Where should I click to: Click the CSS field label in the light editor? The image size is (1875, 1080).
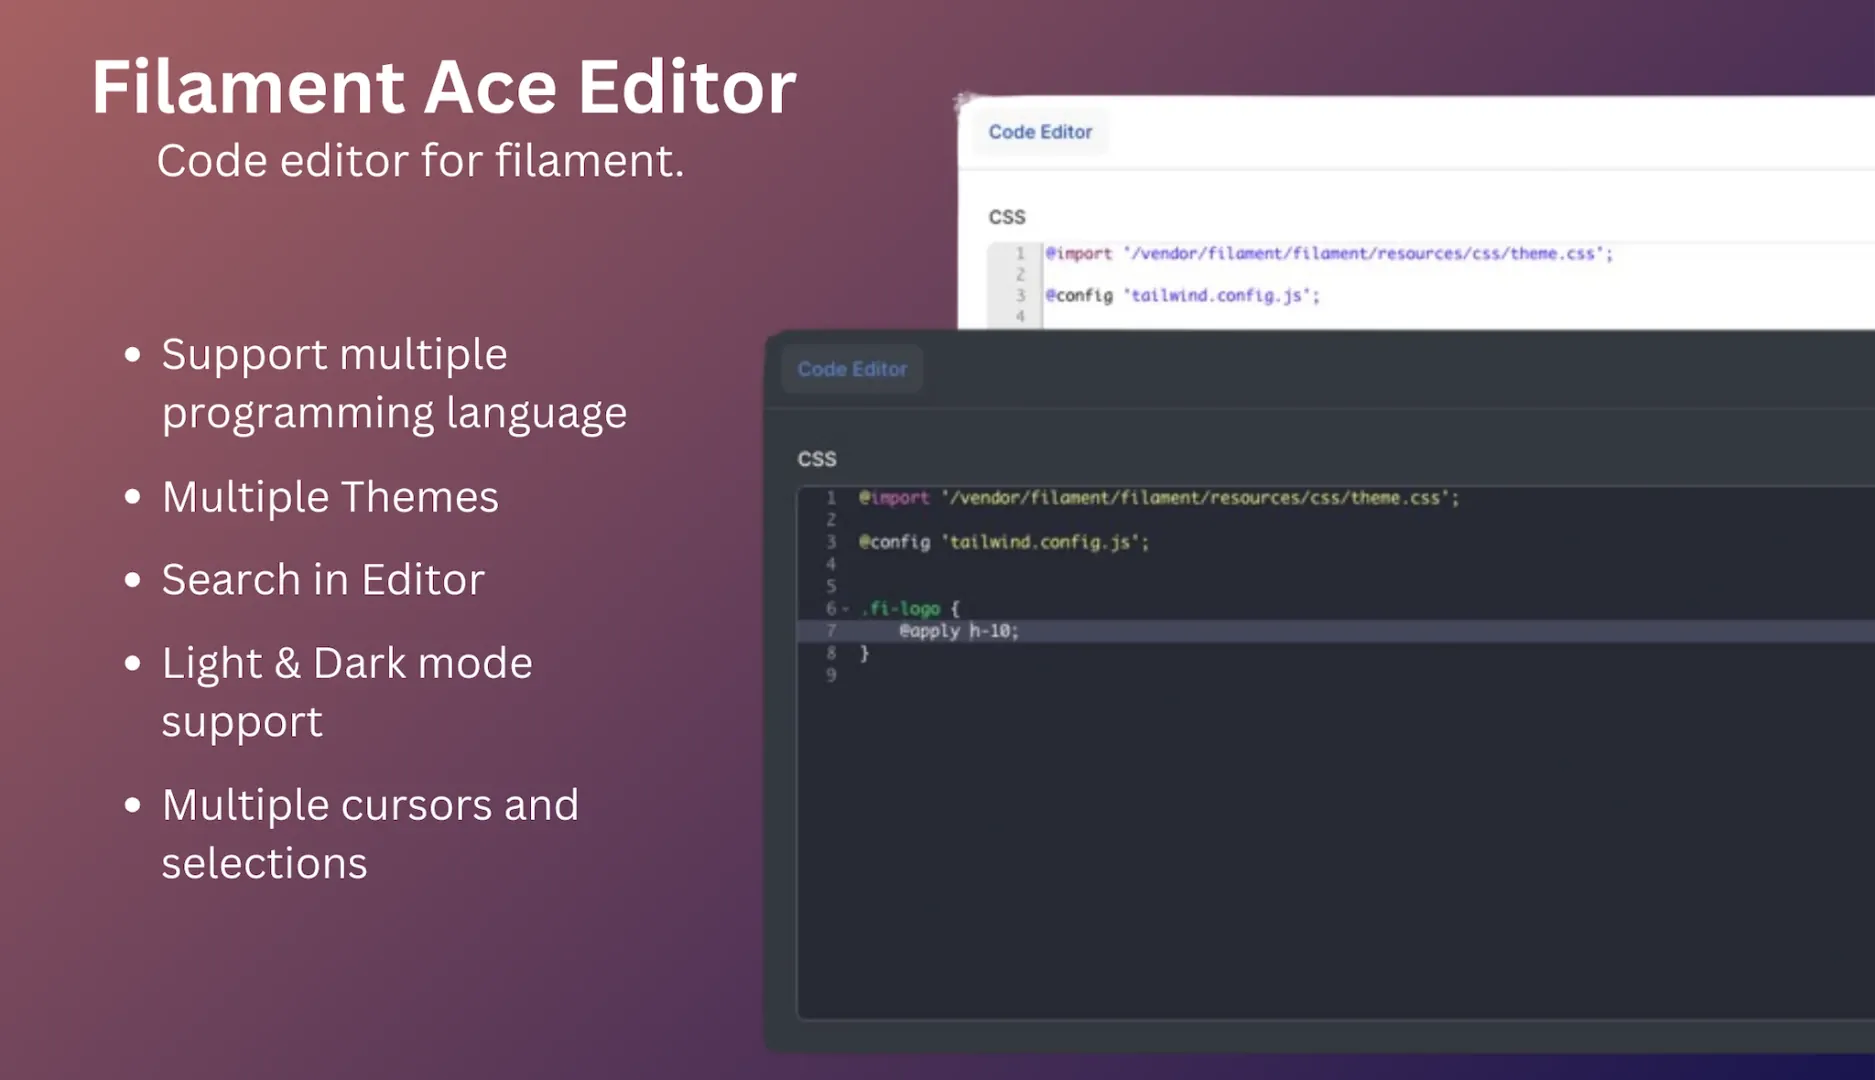point(1004,216)
